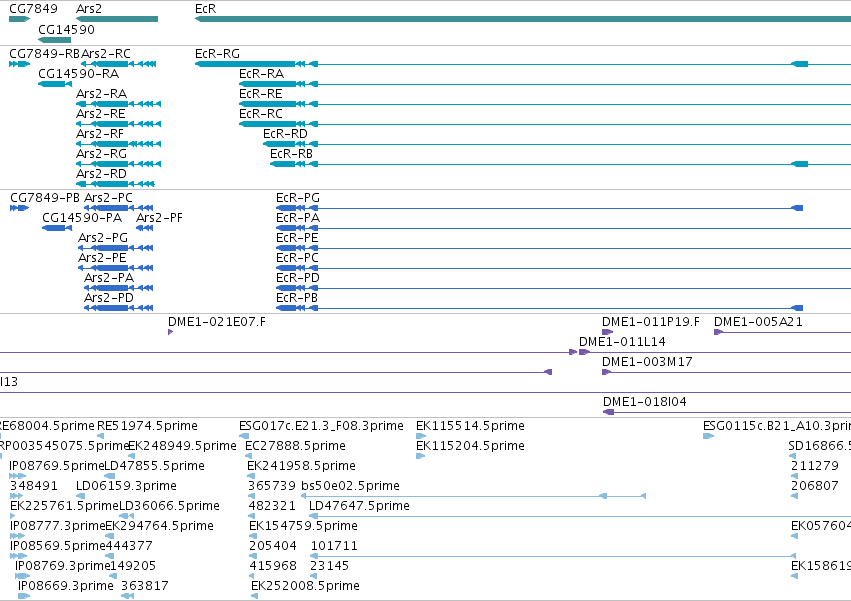Choose protein label Ars2-PD
The width and height of the screenshot is (851, 601).
pyautogui.click(x=109, y=299)
